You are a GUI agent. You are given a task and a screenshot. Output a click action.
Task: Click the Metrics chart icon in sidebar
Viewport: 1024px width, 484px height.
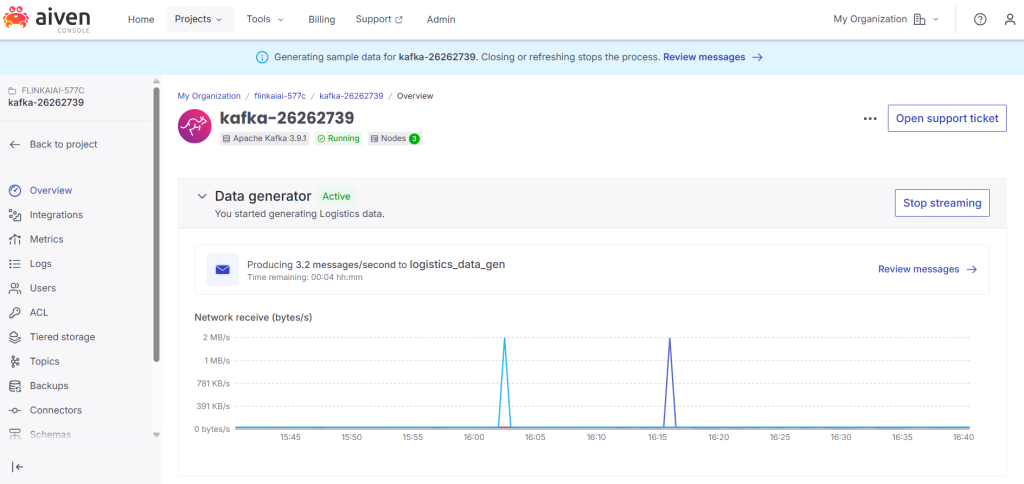coord(15,239)
